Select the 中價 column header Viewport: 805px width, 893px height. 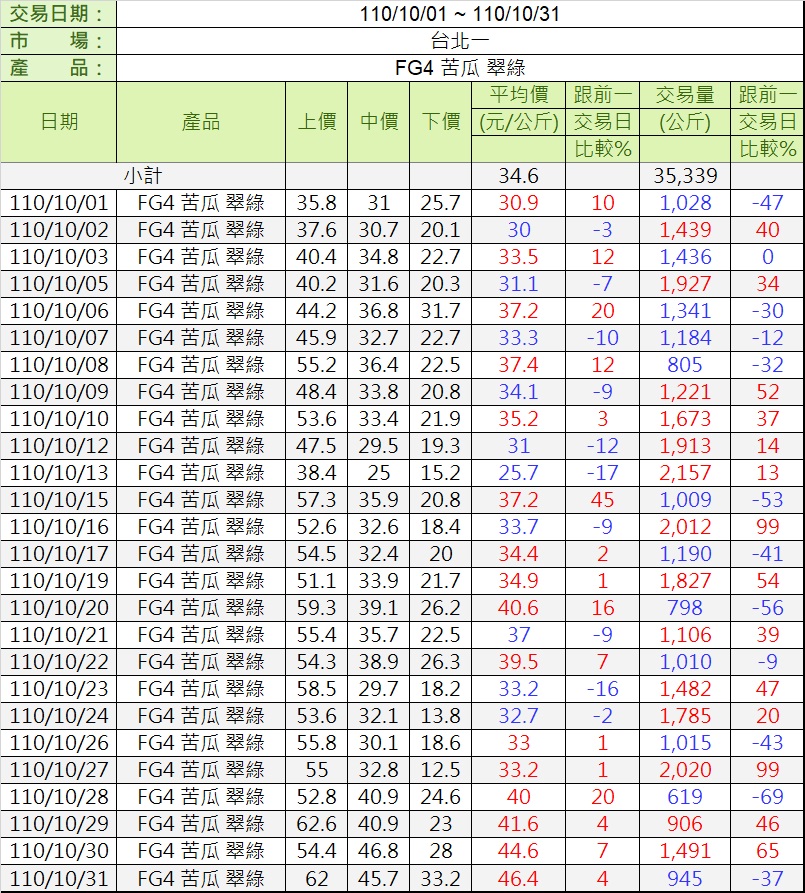click(x=379, y=122)
